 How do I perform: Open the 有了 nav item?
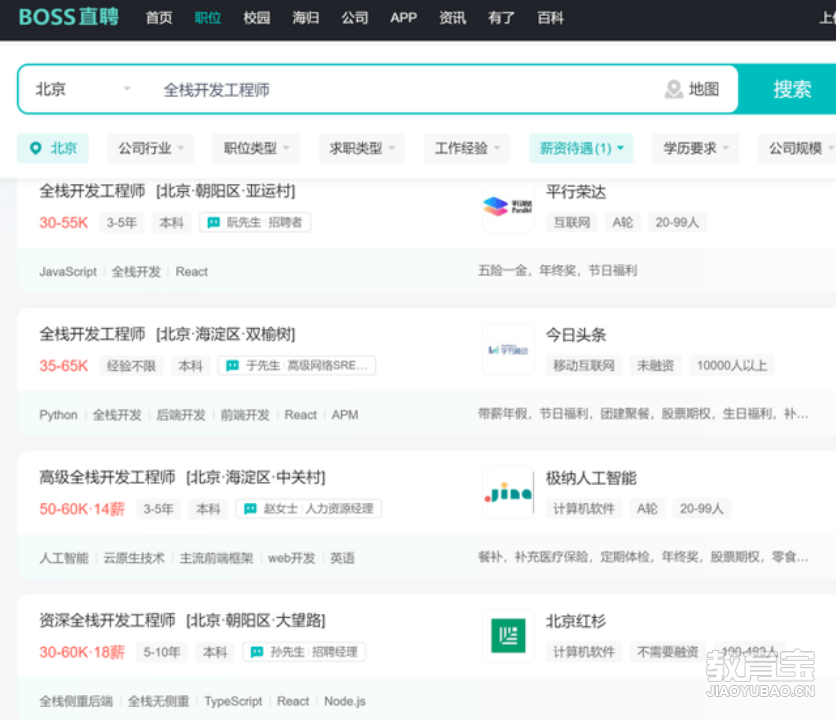tap(501, 18)
